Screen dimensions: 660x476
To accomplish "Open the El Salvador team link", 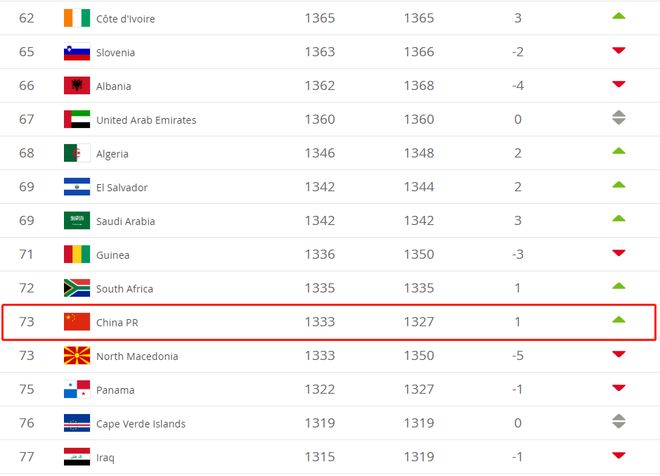I will pyautogui.click(x=122, y=188).
